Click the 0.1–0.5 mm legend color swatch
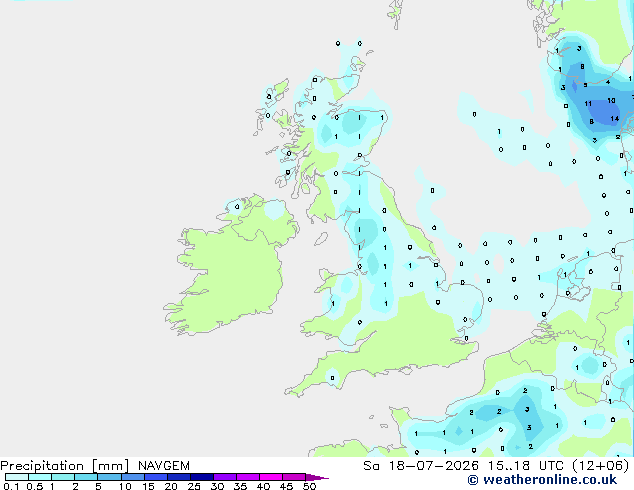Screen dimensions: 634x490 (17, 477)
